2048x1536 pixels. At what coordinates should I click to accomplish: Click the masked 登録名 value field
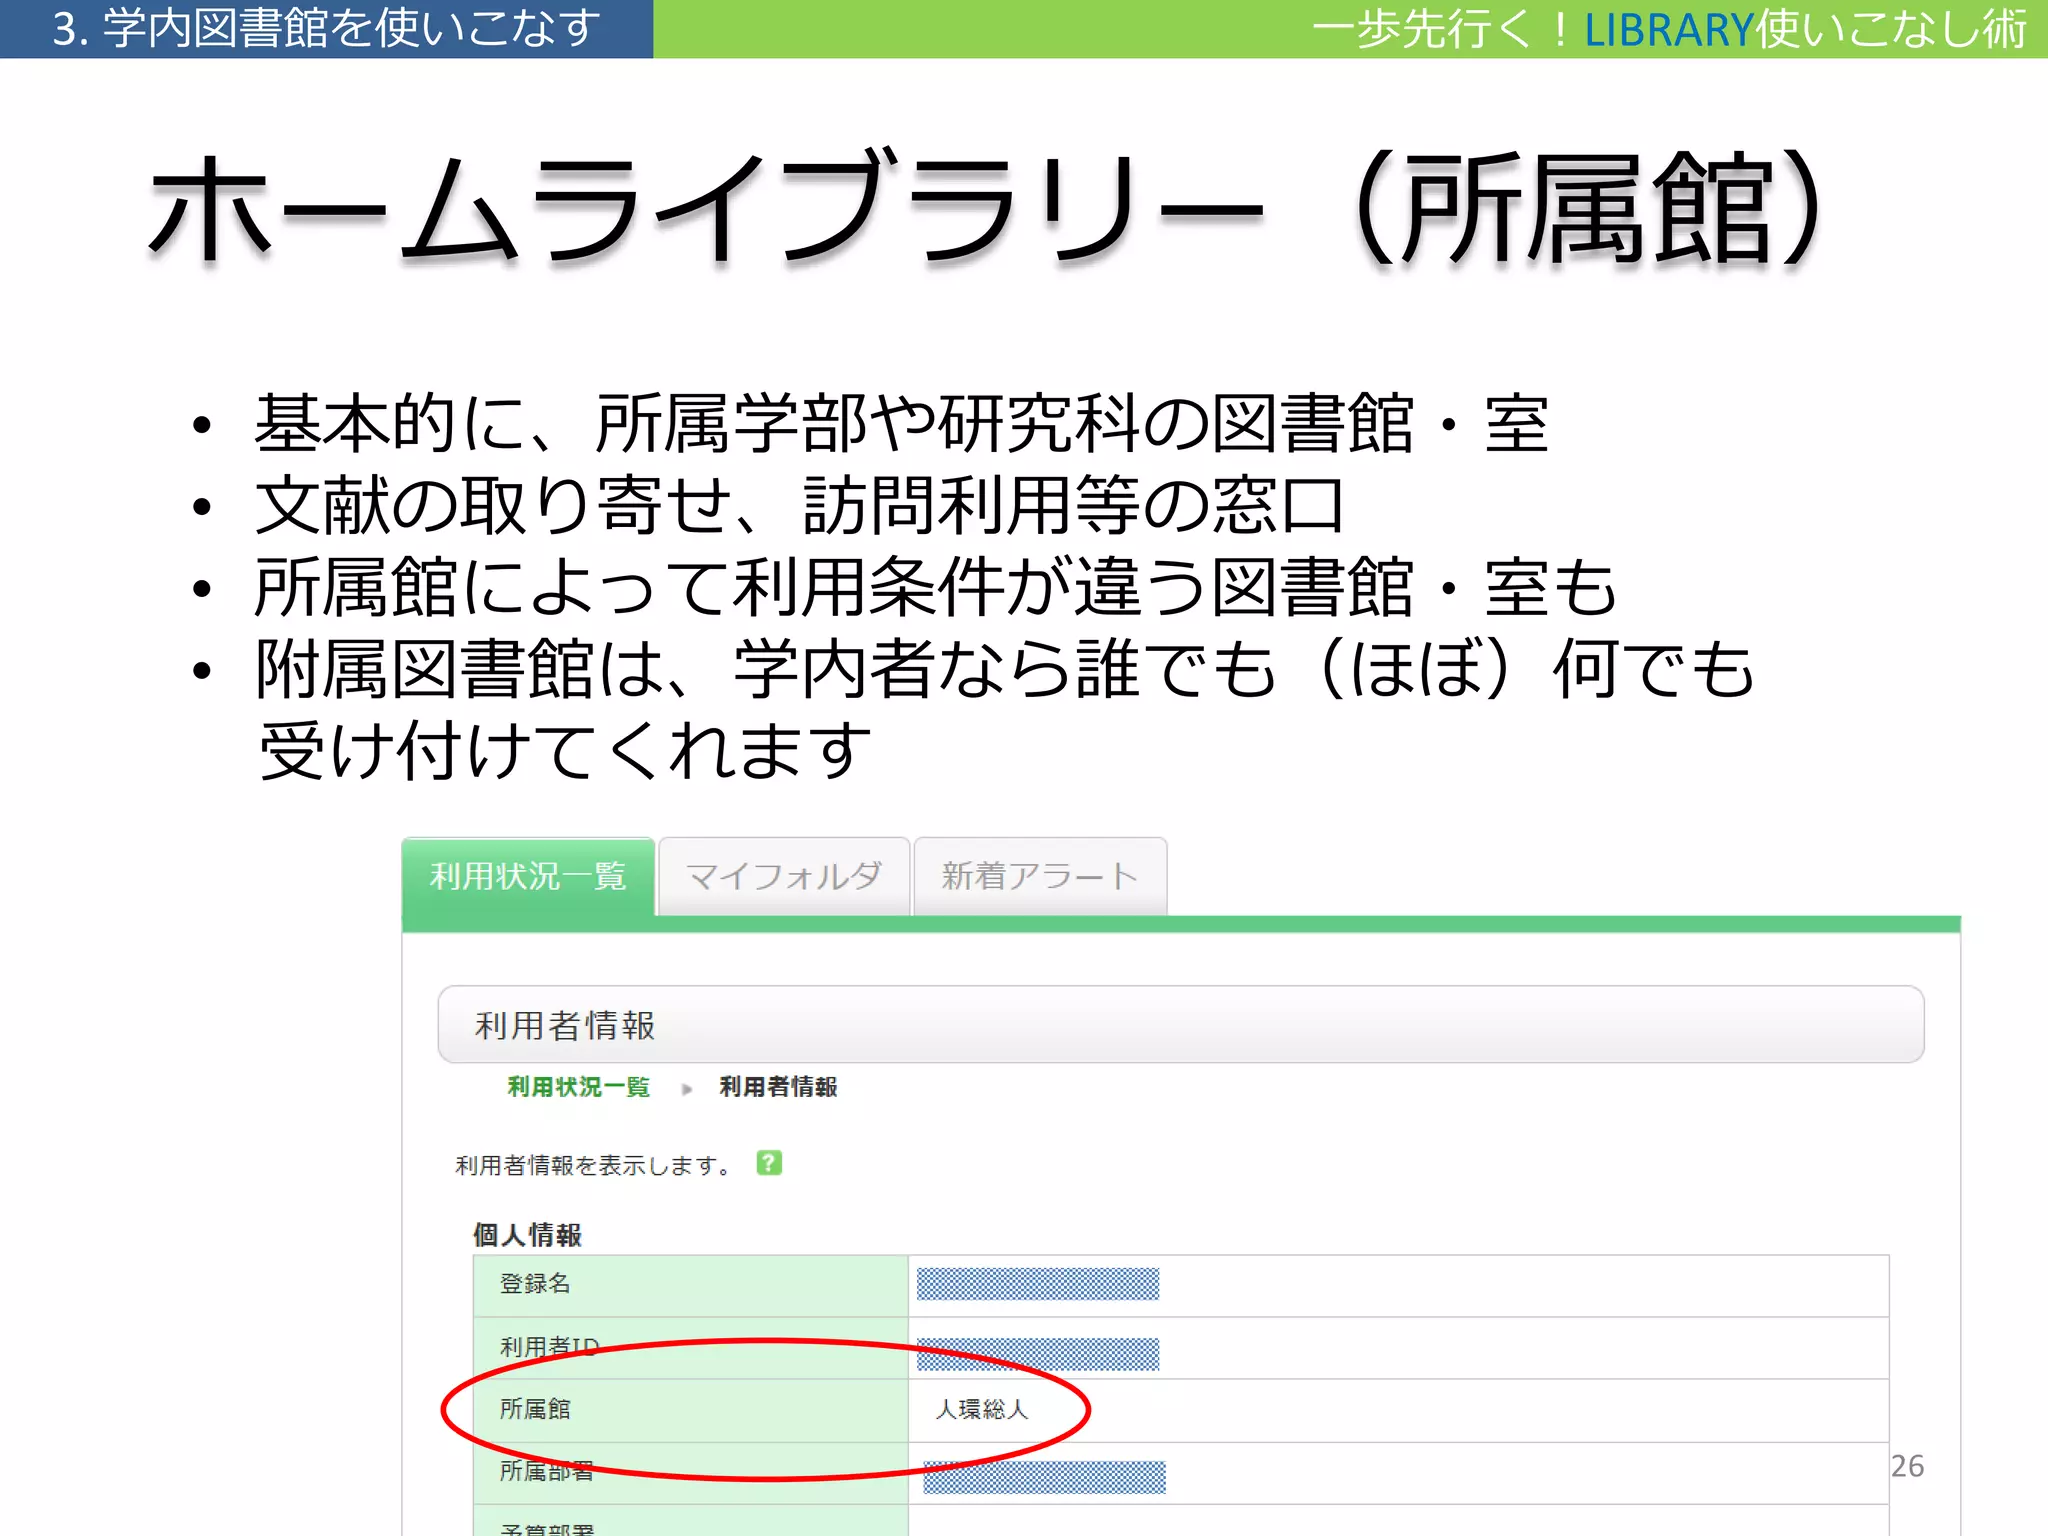1037,1284
